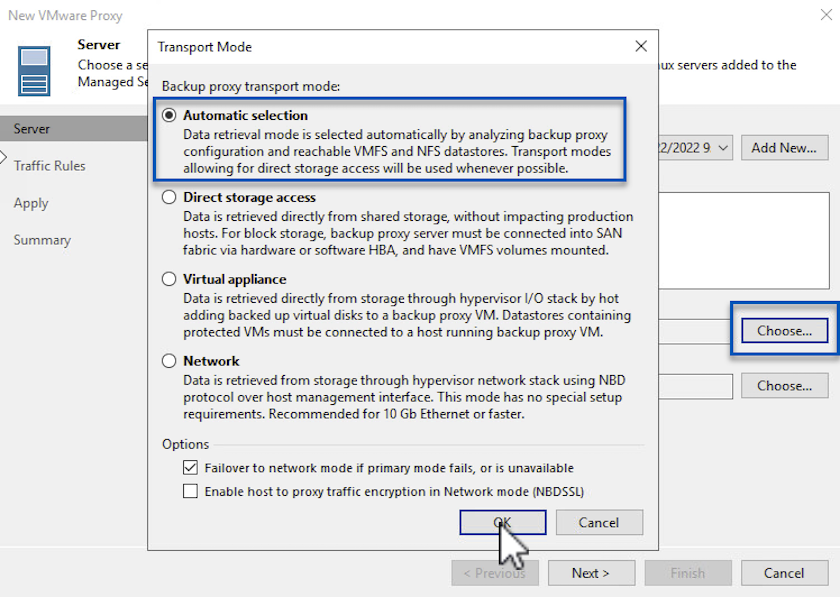Click the transport mode field next to highlighted Choose
The image size is (840, 597).
pos(695,331)
